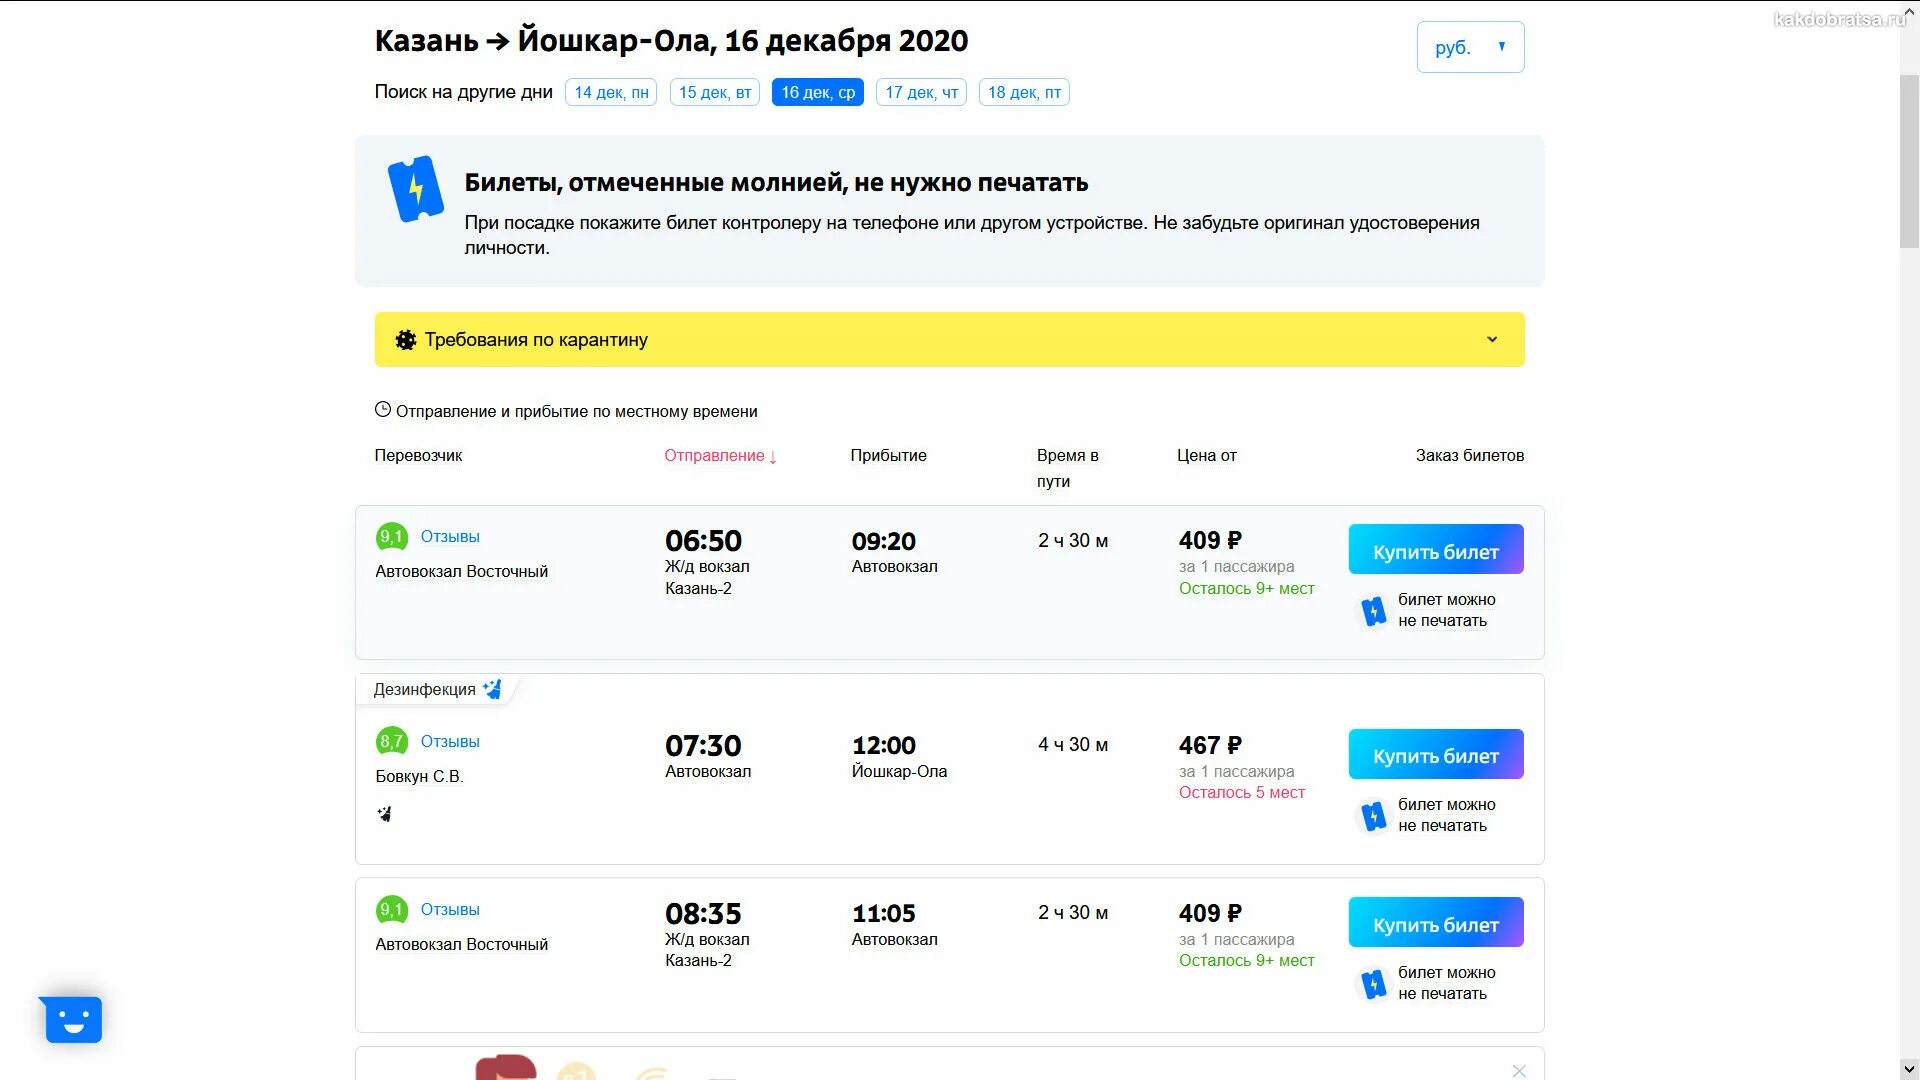
Task: Click the small spray icon under Бовкун С.В.
Action: pyautogui.click(x=384, y=814)
